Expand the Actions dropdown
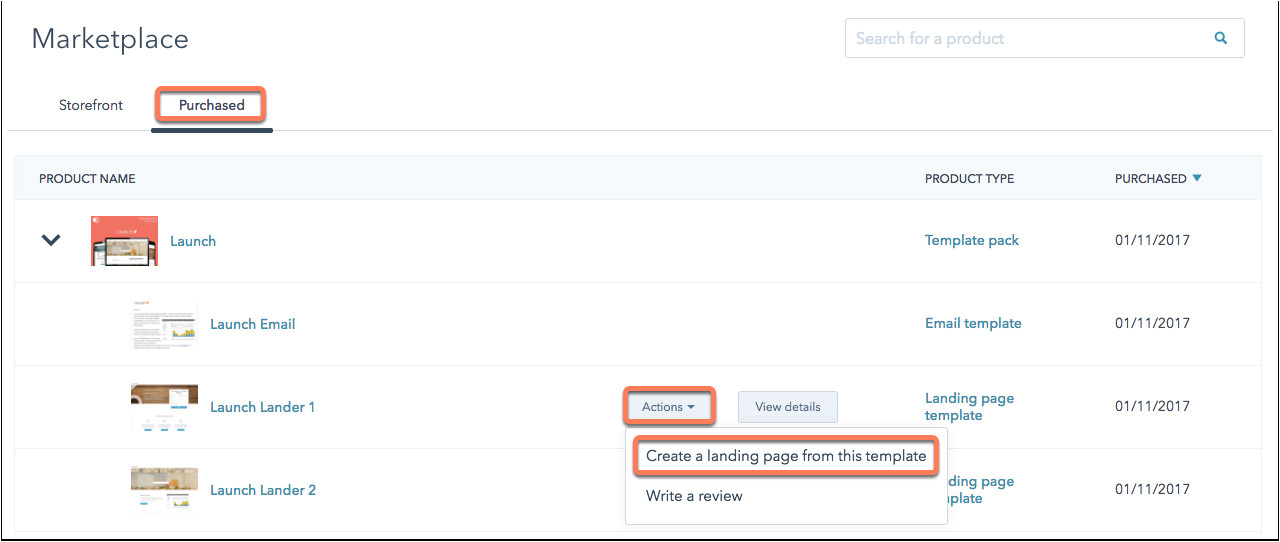The image size is (1280, 542). (x=668, y=407)
